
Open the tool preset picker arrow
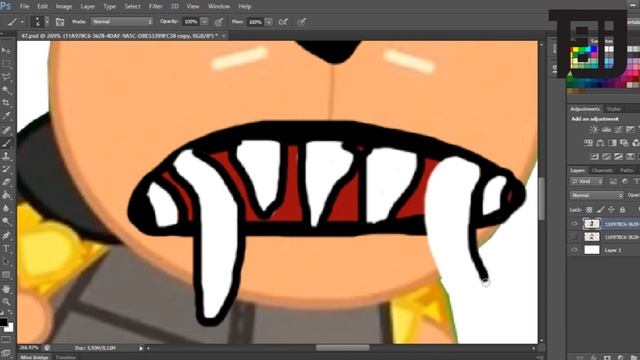tap(22, 22)
